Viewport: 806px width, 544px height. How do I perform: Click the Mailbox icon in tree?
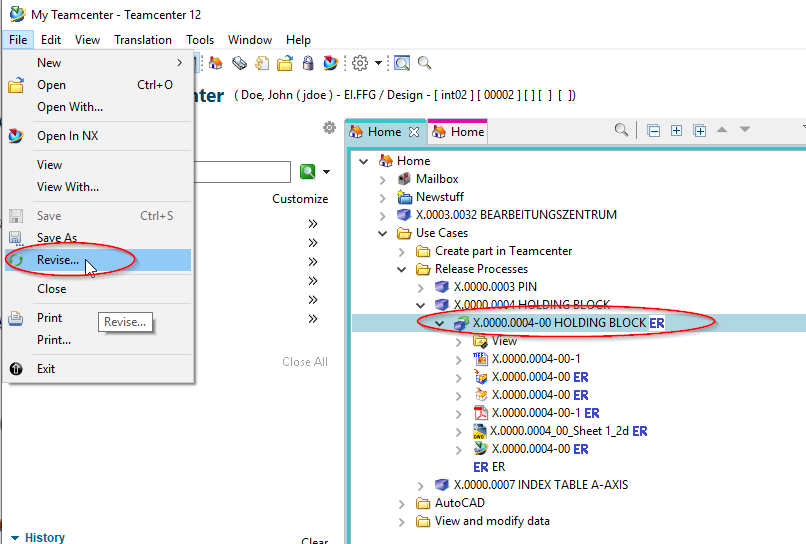tap(404, 179)
